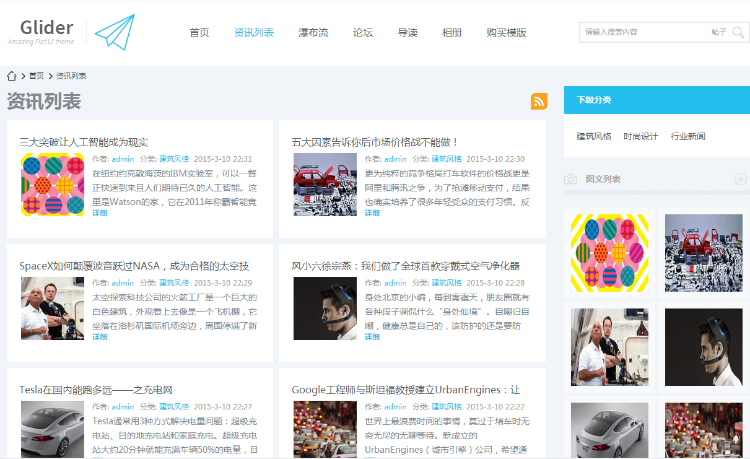The width and height of the screenshot is (750, 459).
Task: Click the red car thumbnail in 五大因素 article
Action: click(325, 184)
